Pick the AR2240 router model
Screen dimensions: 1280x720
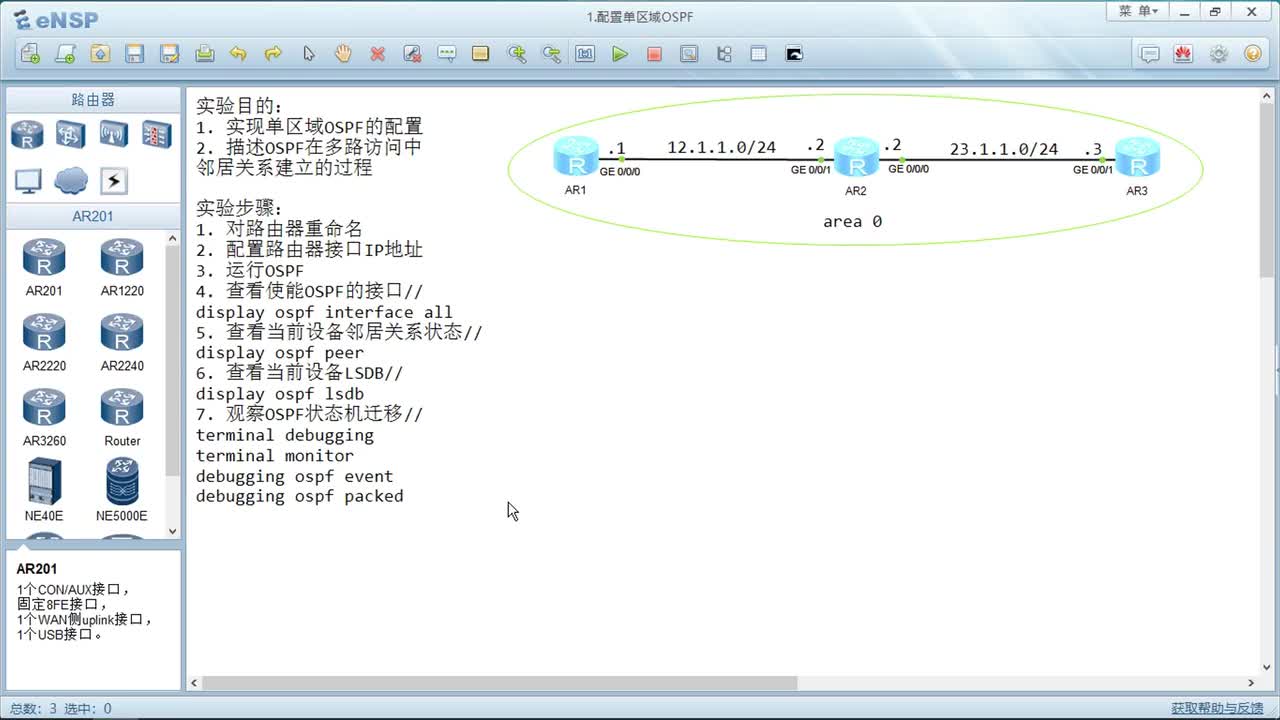122,342
